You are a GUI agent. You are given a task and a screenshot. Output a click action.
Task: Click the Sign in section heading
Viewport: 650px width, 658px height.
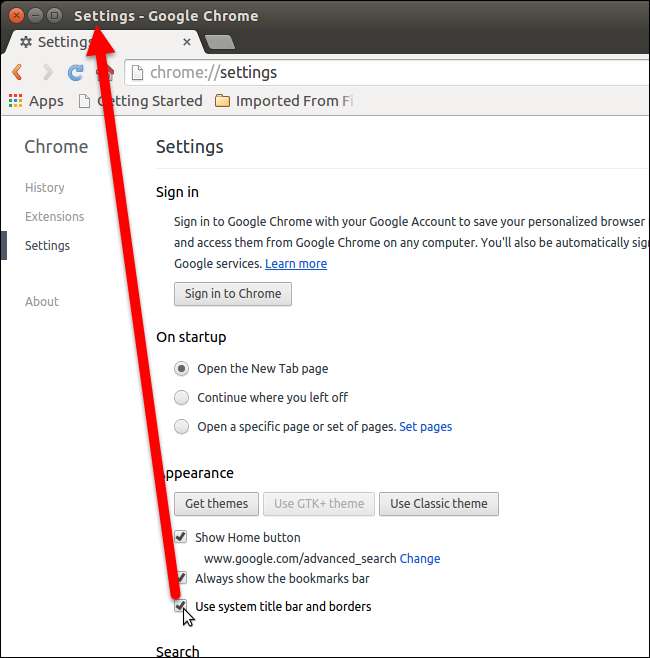178,192
